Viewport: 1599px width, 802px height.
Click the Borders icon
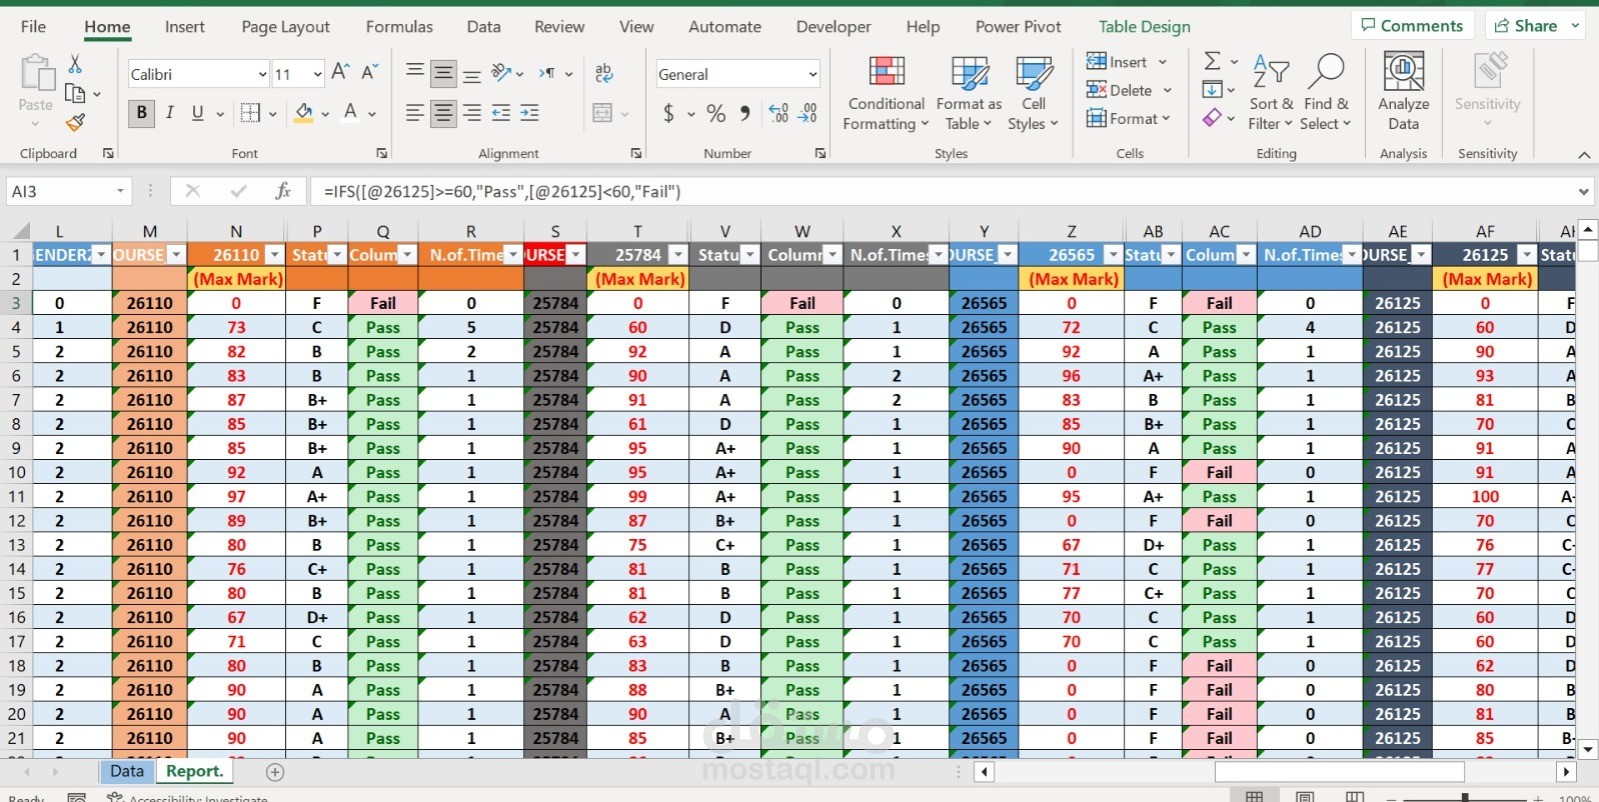click(x=250, y=113)
